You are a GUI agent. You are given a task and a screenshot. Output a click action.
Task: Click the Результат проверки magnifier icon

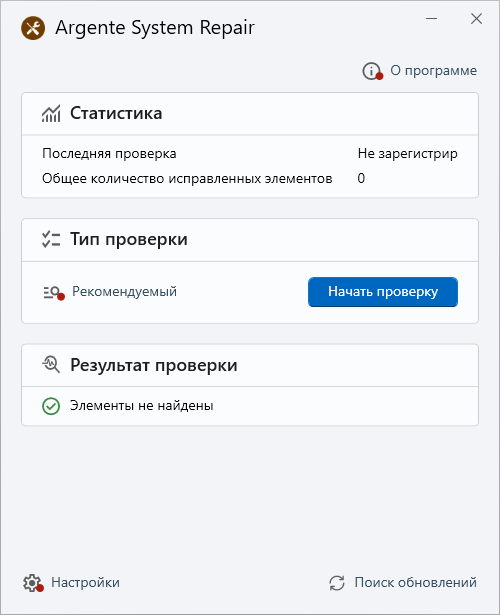(51, 365)
